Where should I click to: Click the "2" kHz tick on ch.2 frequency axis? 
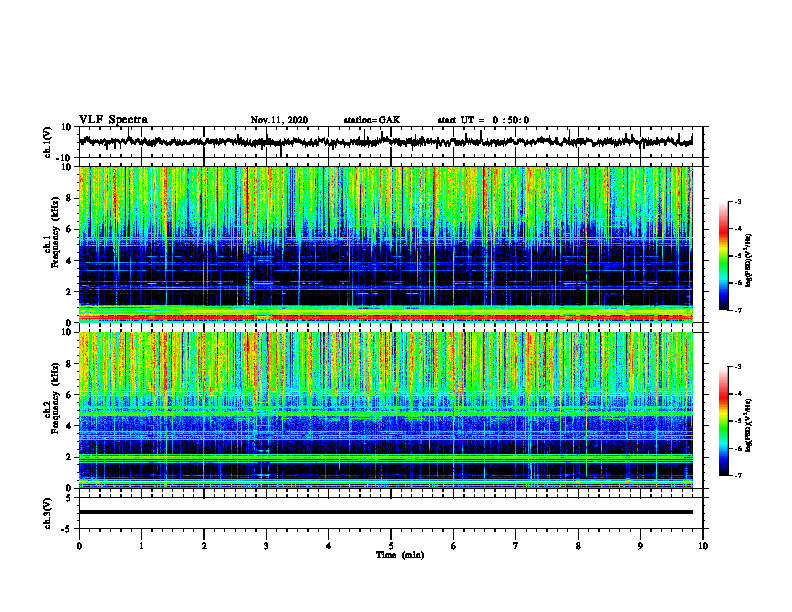[x=70, y=457]
